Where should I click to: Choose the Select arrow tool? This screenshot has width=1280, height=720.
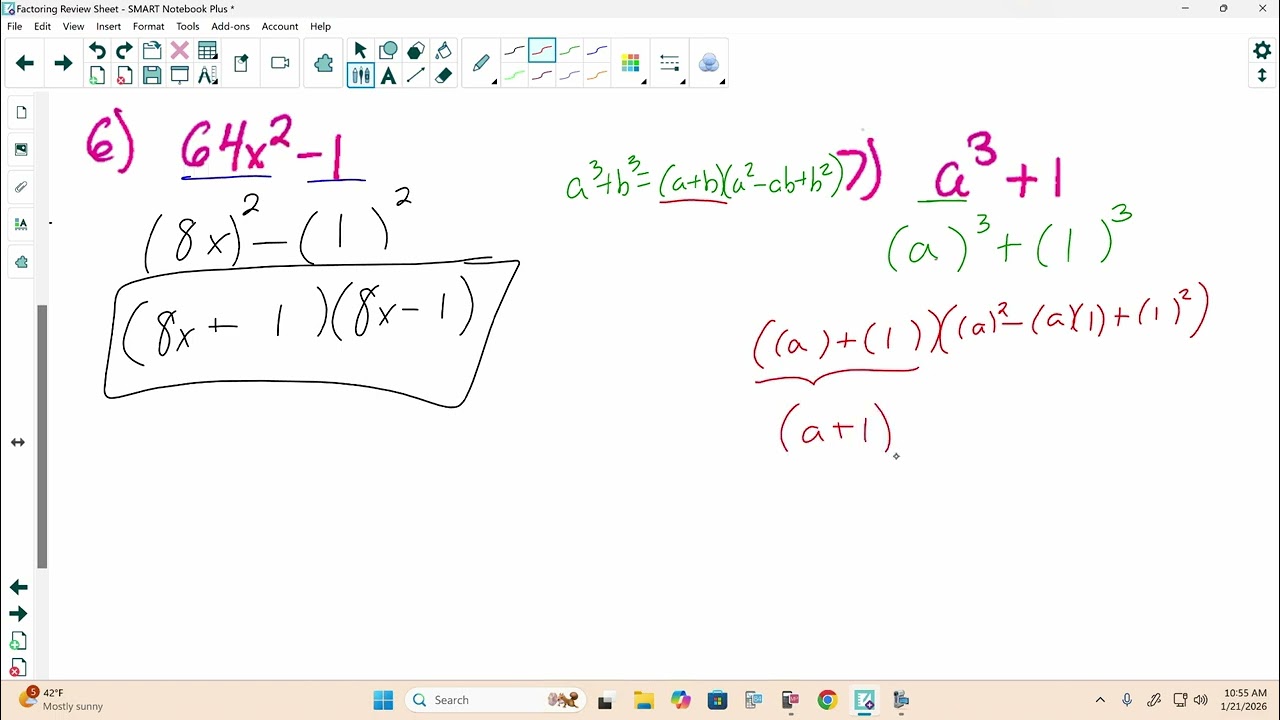coord(361,50)
